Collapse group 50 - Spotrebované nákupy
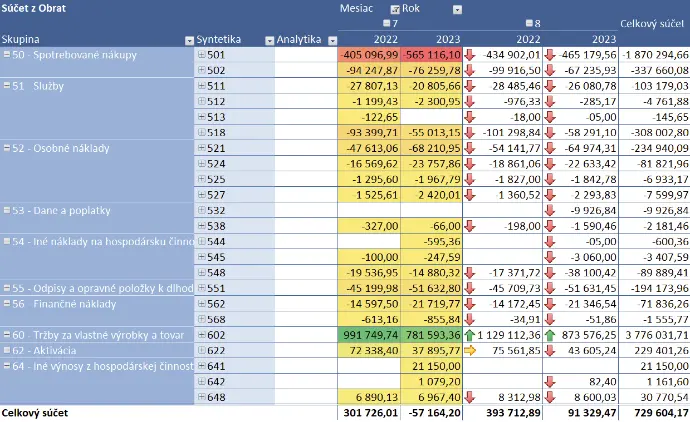This screenshot has height=422, width=690. click(7, 55)
